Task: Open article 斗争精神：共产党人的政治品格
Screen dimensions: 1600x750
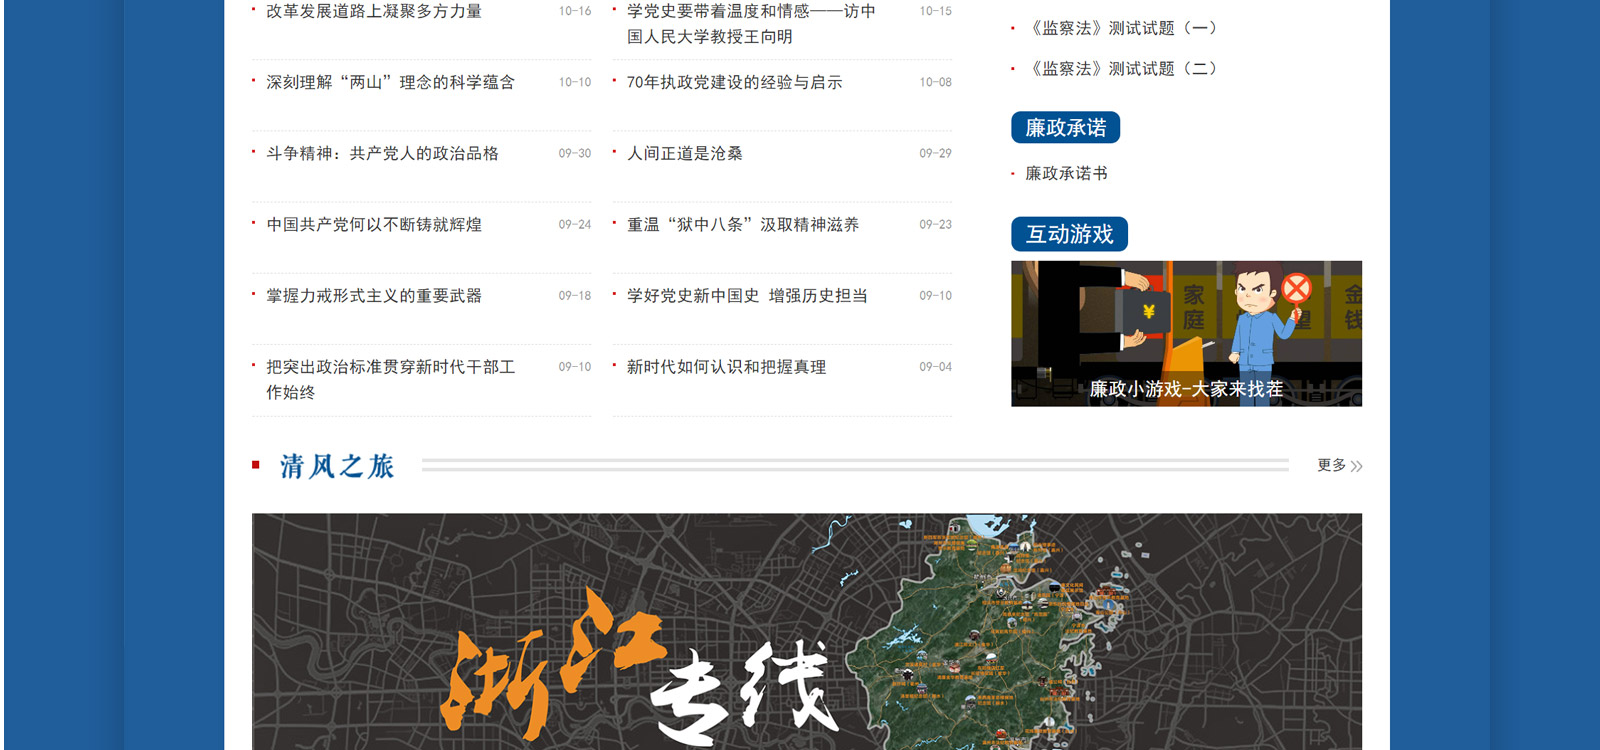Action: tap(382, 154)
